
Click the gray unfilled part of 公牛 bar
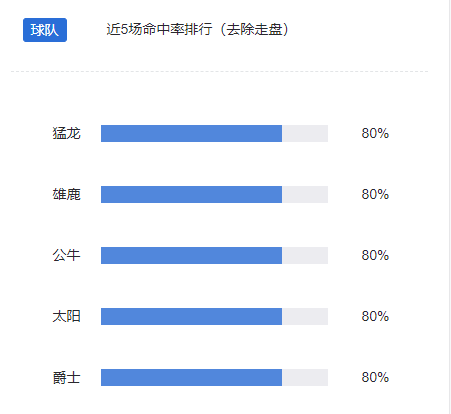[305, 255]
